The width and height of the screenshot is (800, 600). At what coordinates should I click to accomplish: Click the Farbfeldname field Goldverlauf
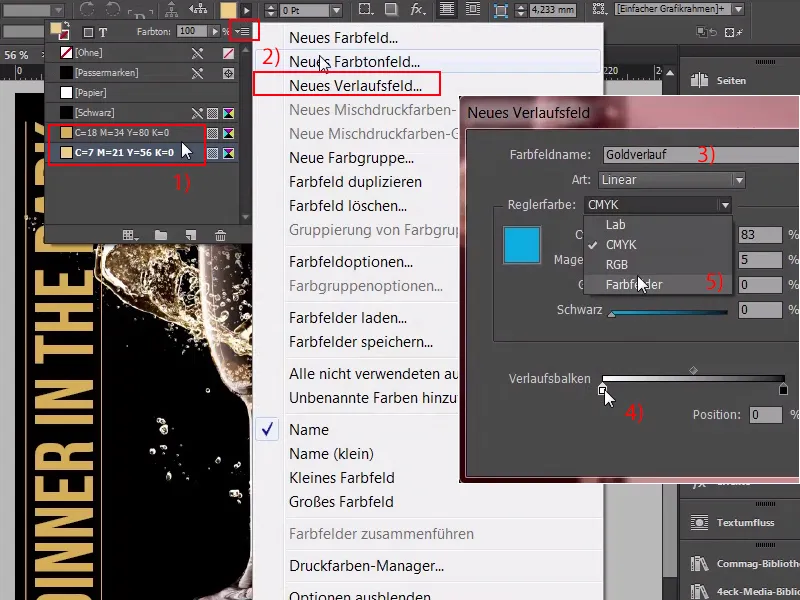click(x=701, y=155)
